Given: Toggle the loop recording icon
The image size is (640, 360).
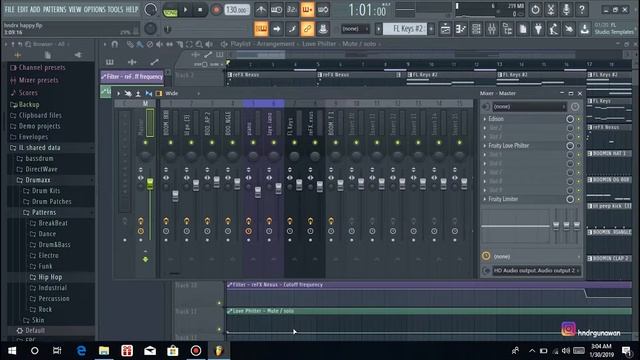Looking at the screenshot, I should coord(322,10).
